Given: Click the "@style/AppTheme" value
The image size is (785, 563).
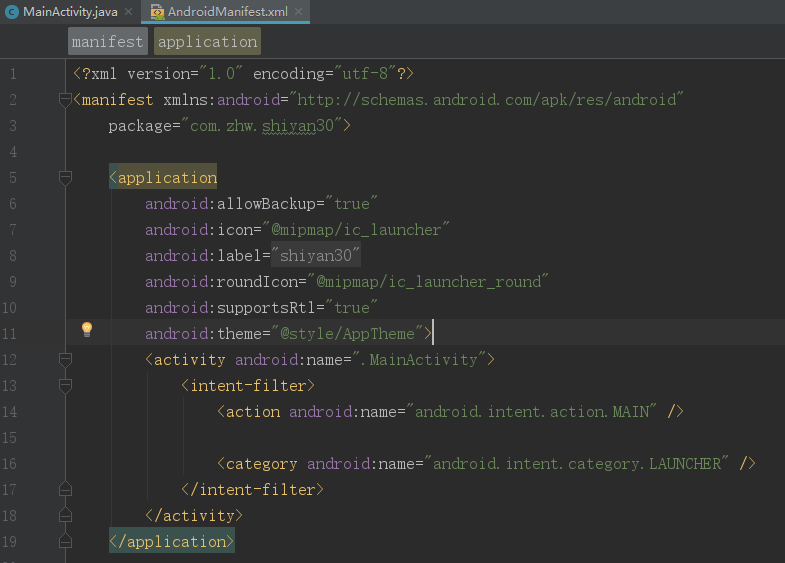Looking at the screenshot, I should point(347,334).
